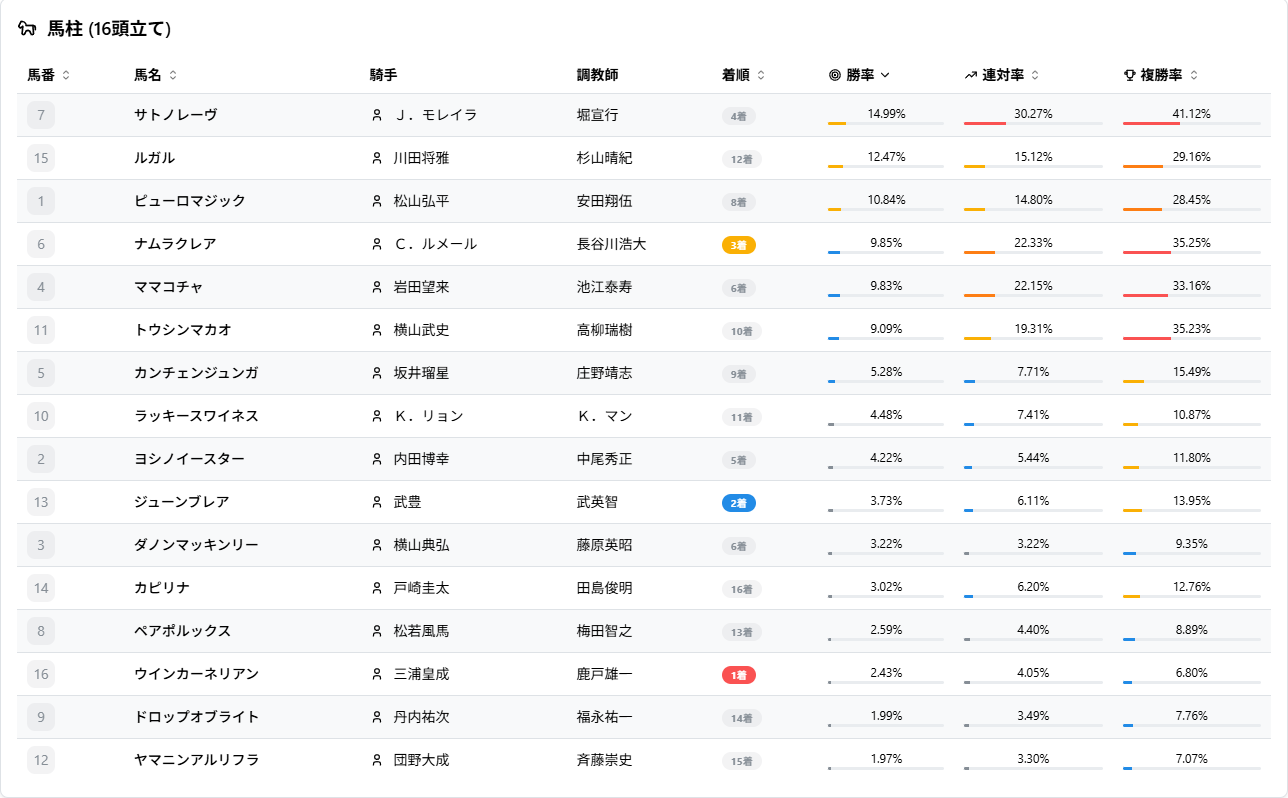
Task: Toggle sort order on 着順 column
Action: [743, 75]
